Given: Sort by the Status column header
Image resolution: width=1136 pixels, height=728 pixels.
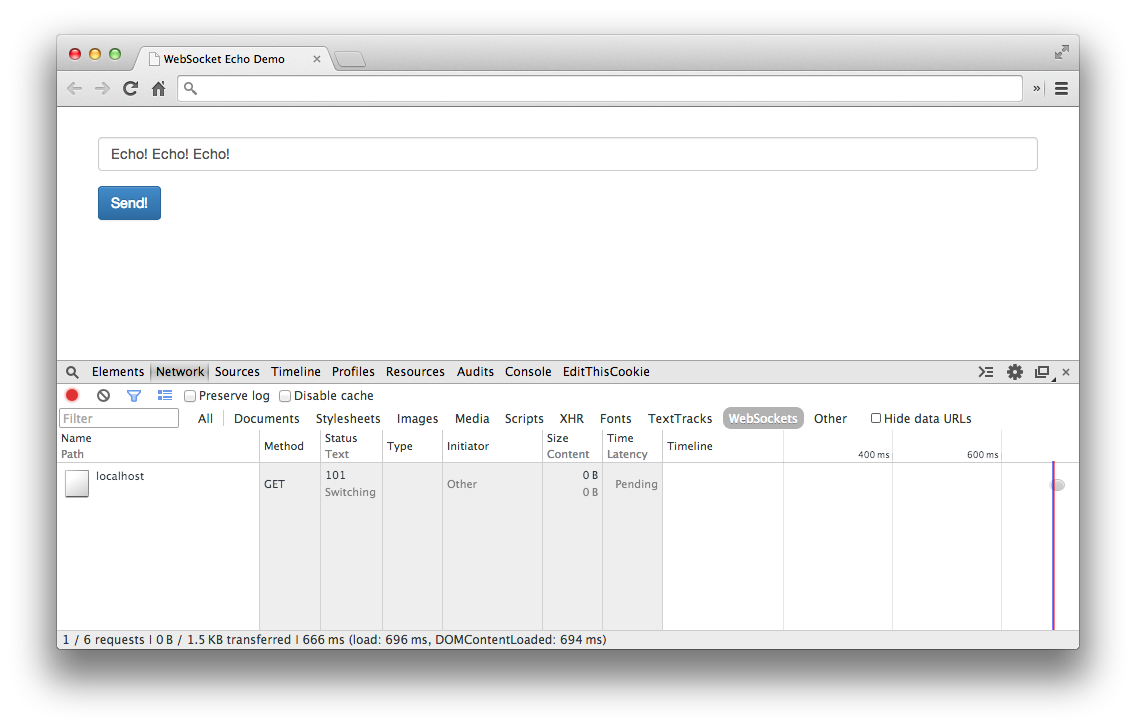Looking at the screenshot, I should pos(351,446).
